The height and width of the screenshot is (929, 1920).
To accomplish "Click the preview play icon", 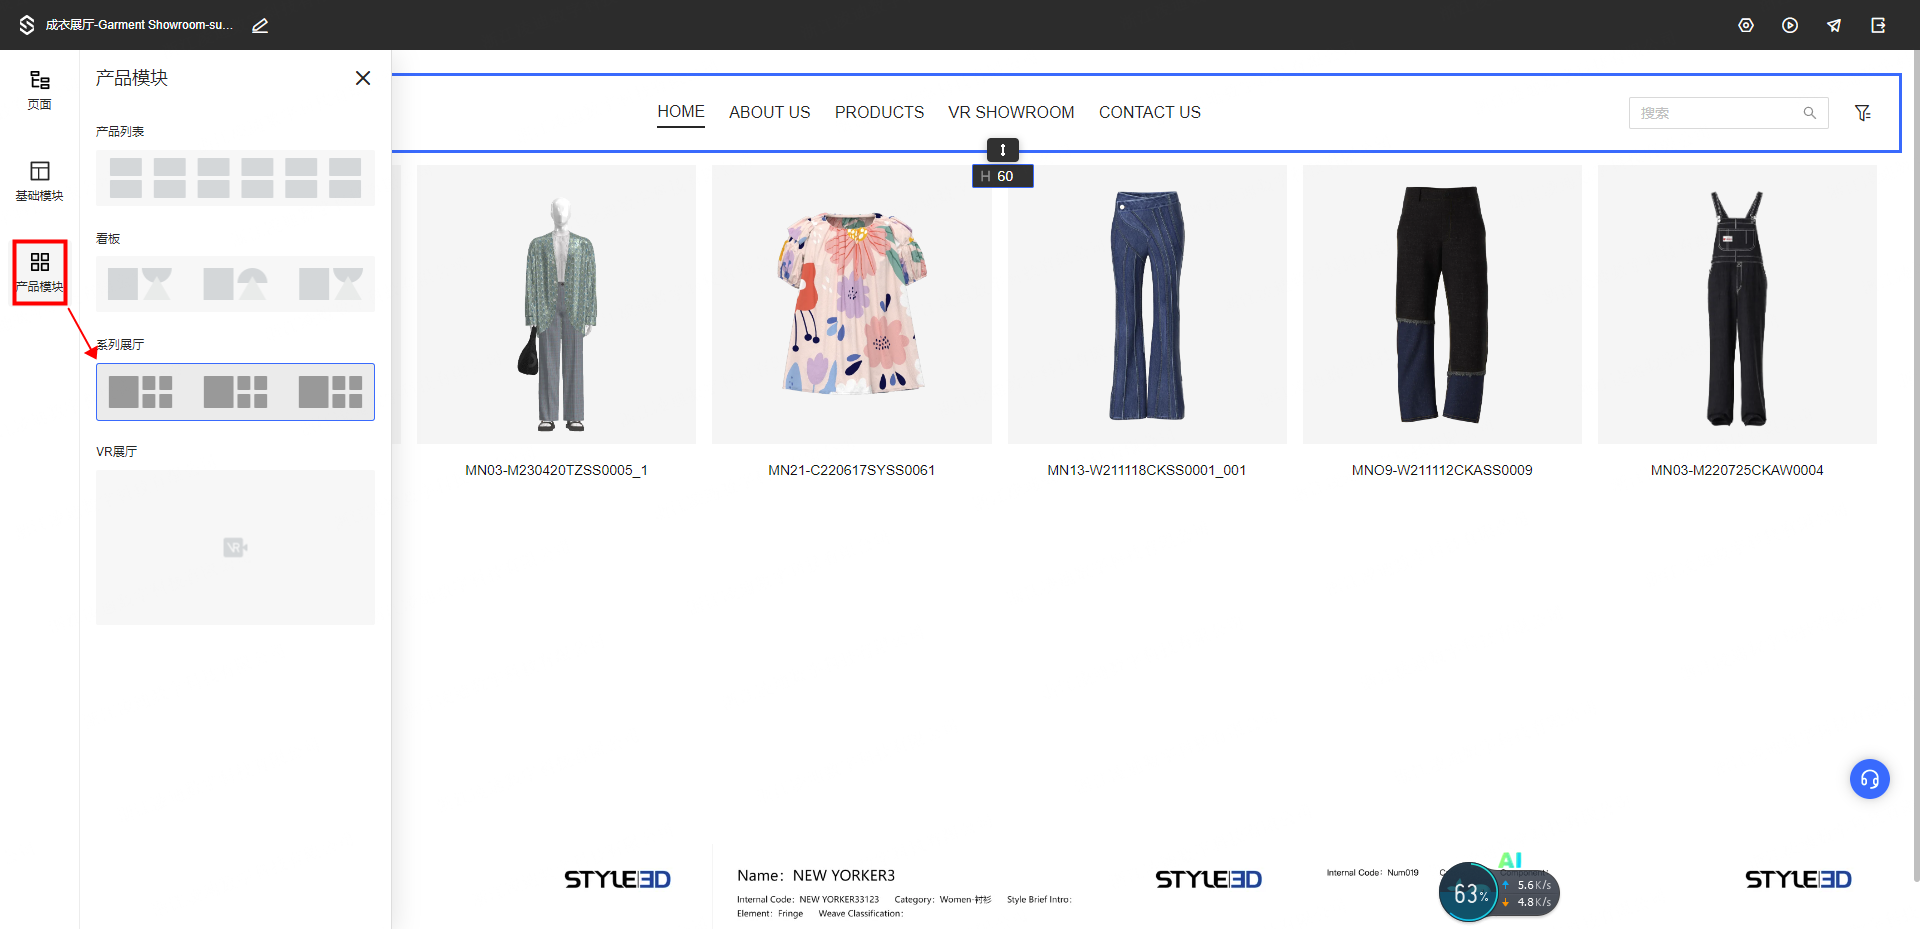I will tap(1790, 25).
